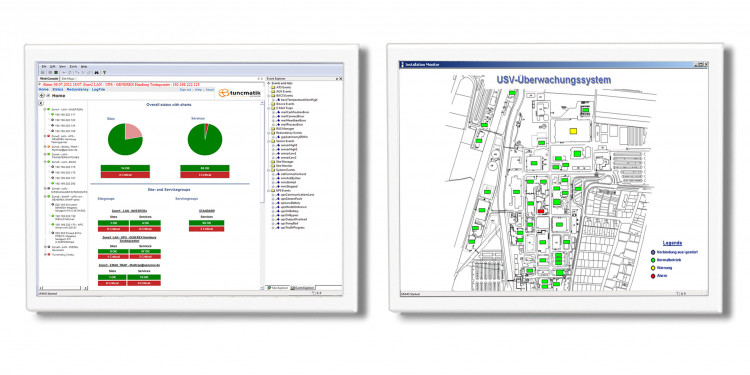The height and width of the screenshot is (375, 750).
Task: Switch to the Site Maps tab
Action: coord(68,78)
